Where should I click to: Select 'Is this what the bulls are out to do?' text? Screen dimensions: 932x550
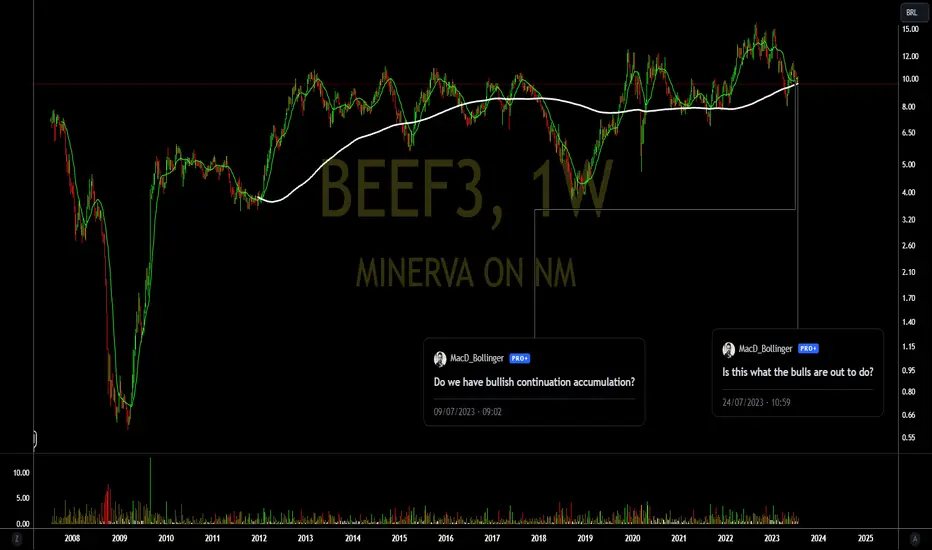point(798,372)
